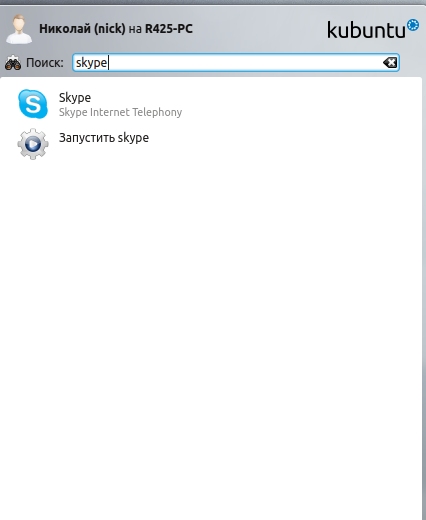The image size is (426, 520).
Task: Focus the Поиск search input field
Action: coord(236,62)
